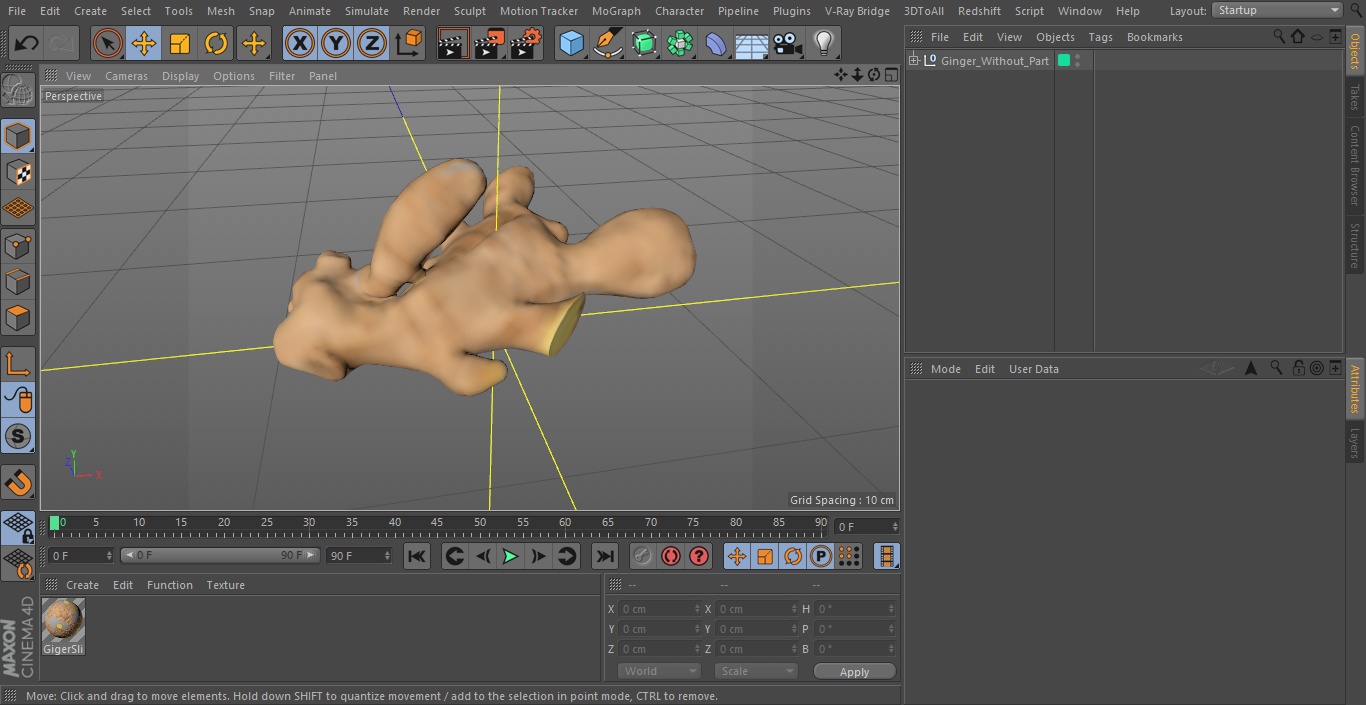Click Make Editable icon
1366x705 pixels.
18,90
